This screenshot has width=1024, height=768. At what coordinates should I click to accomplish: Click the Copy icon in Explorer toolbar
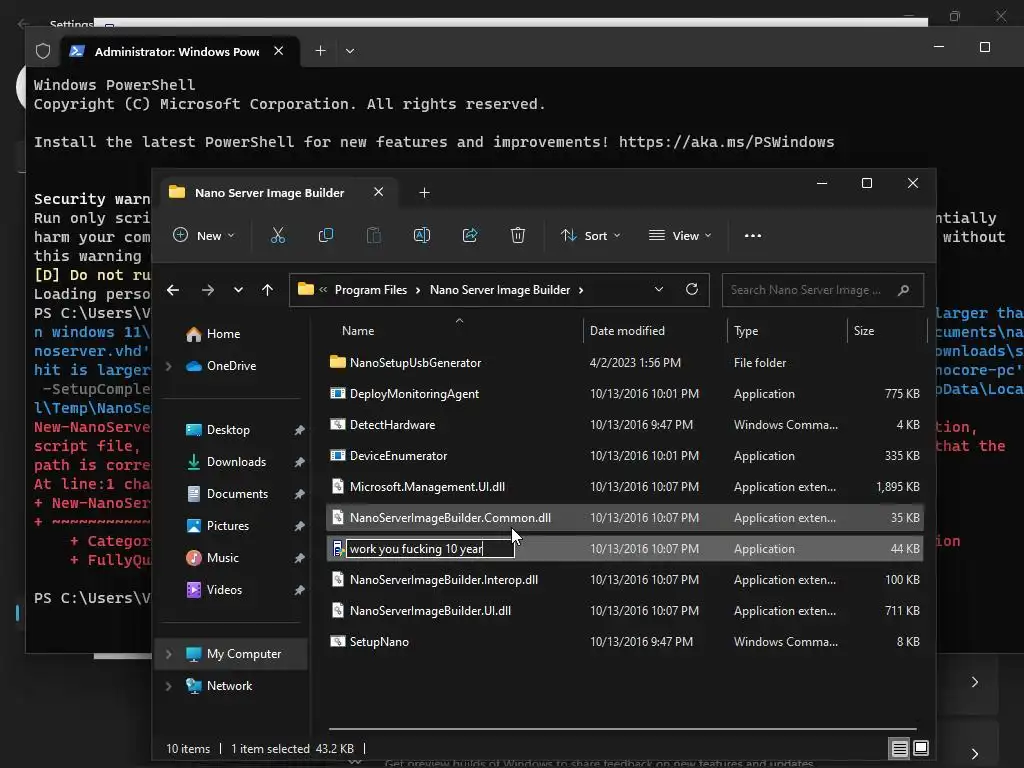[x=325, y=236]
